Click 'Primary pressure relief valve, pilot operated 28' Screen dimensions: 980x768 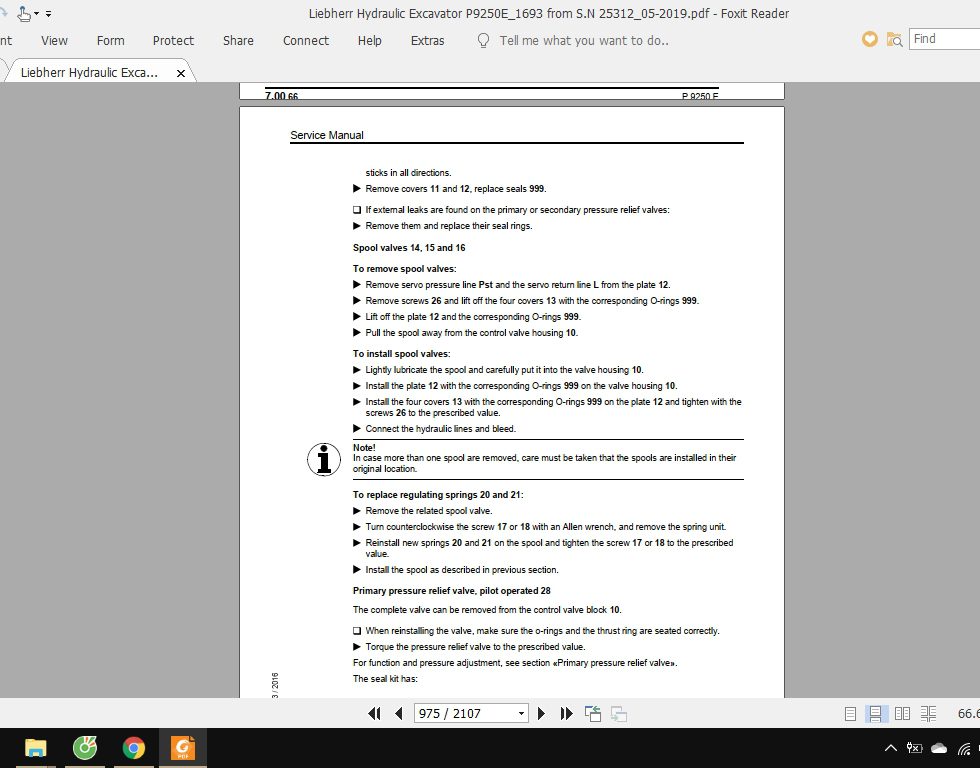click(452, 591)
